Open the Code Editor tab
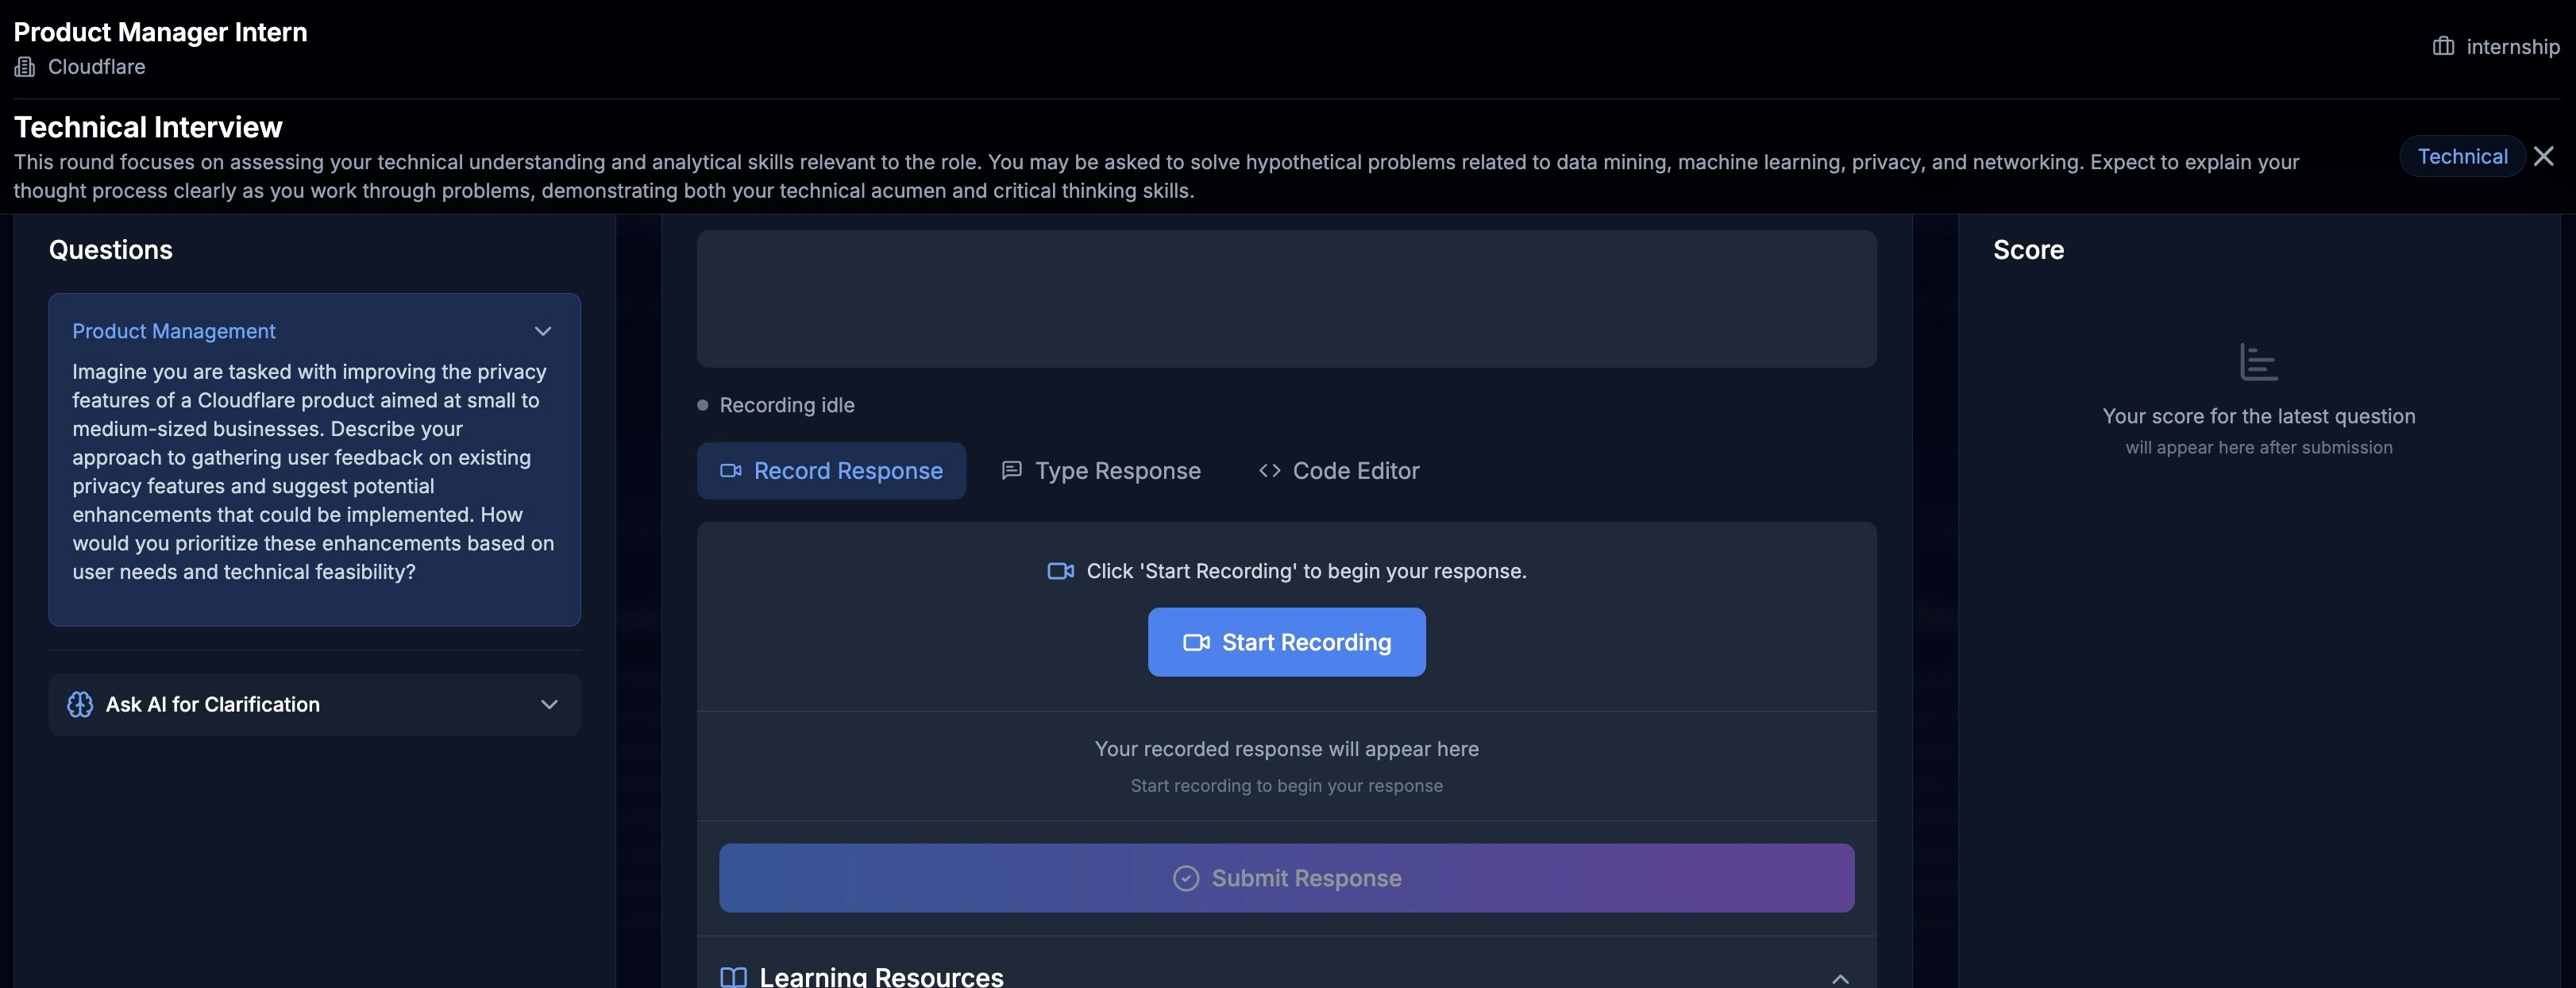Viewport: 2576px width, 988px height. [1338, 471]
